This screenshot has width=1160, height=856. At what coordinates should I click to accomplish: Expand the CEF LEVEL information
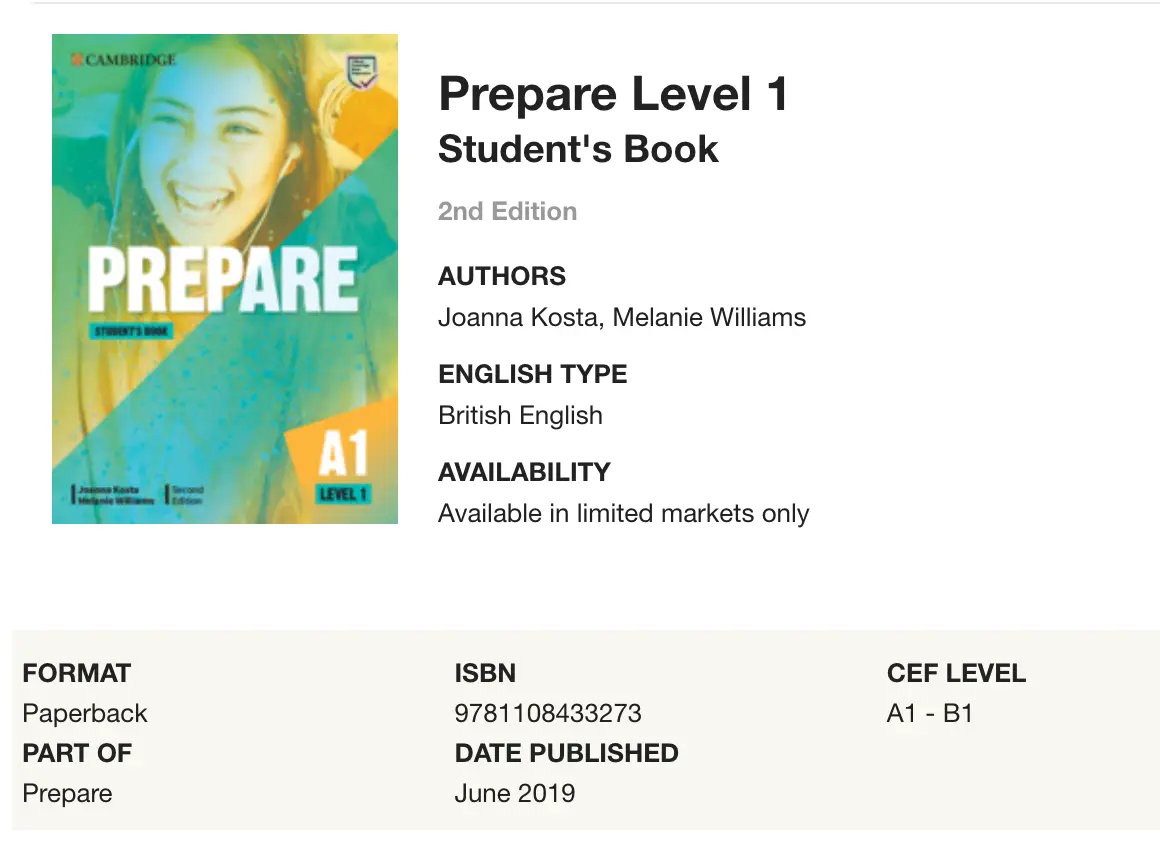pos(956,673)
